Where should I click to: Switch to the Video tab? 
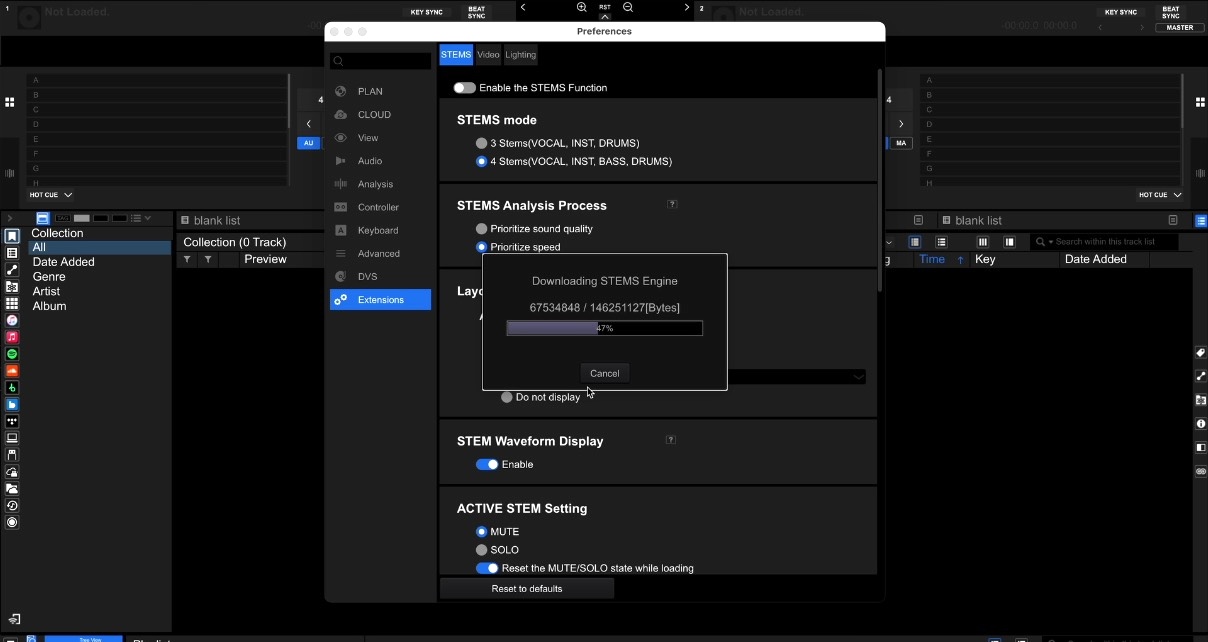point(487,55)
